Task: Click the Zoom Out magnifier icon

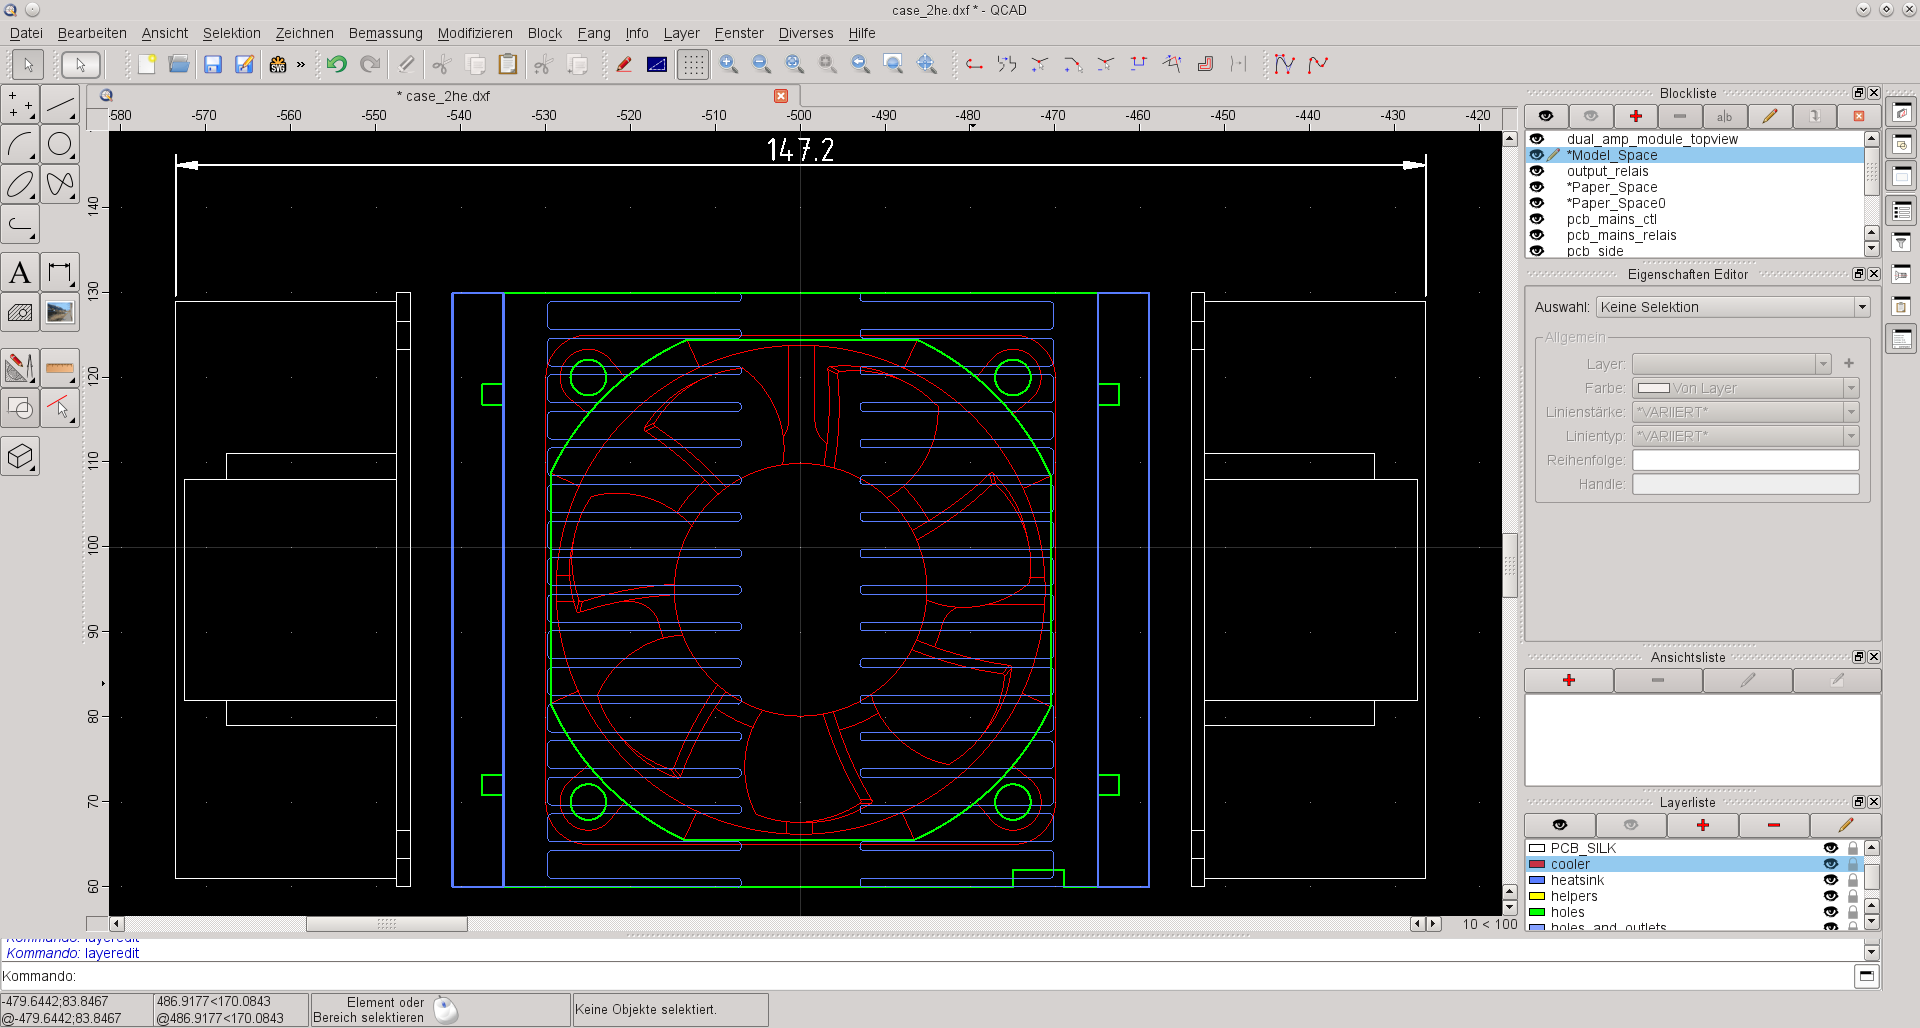Action: click(762, 64)
